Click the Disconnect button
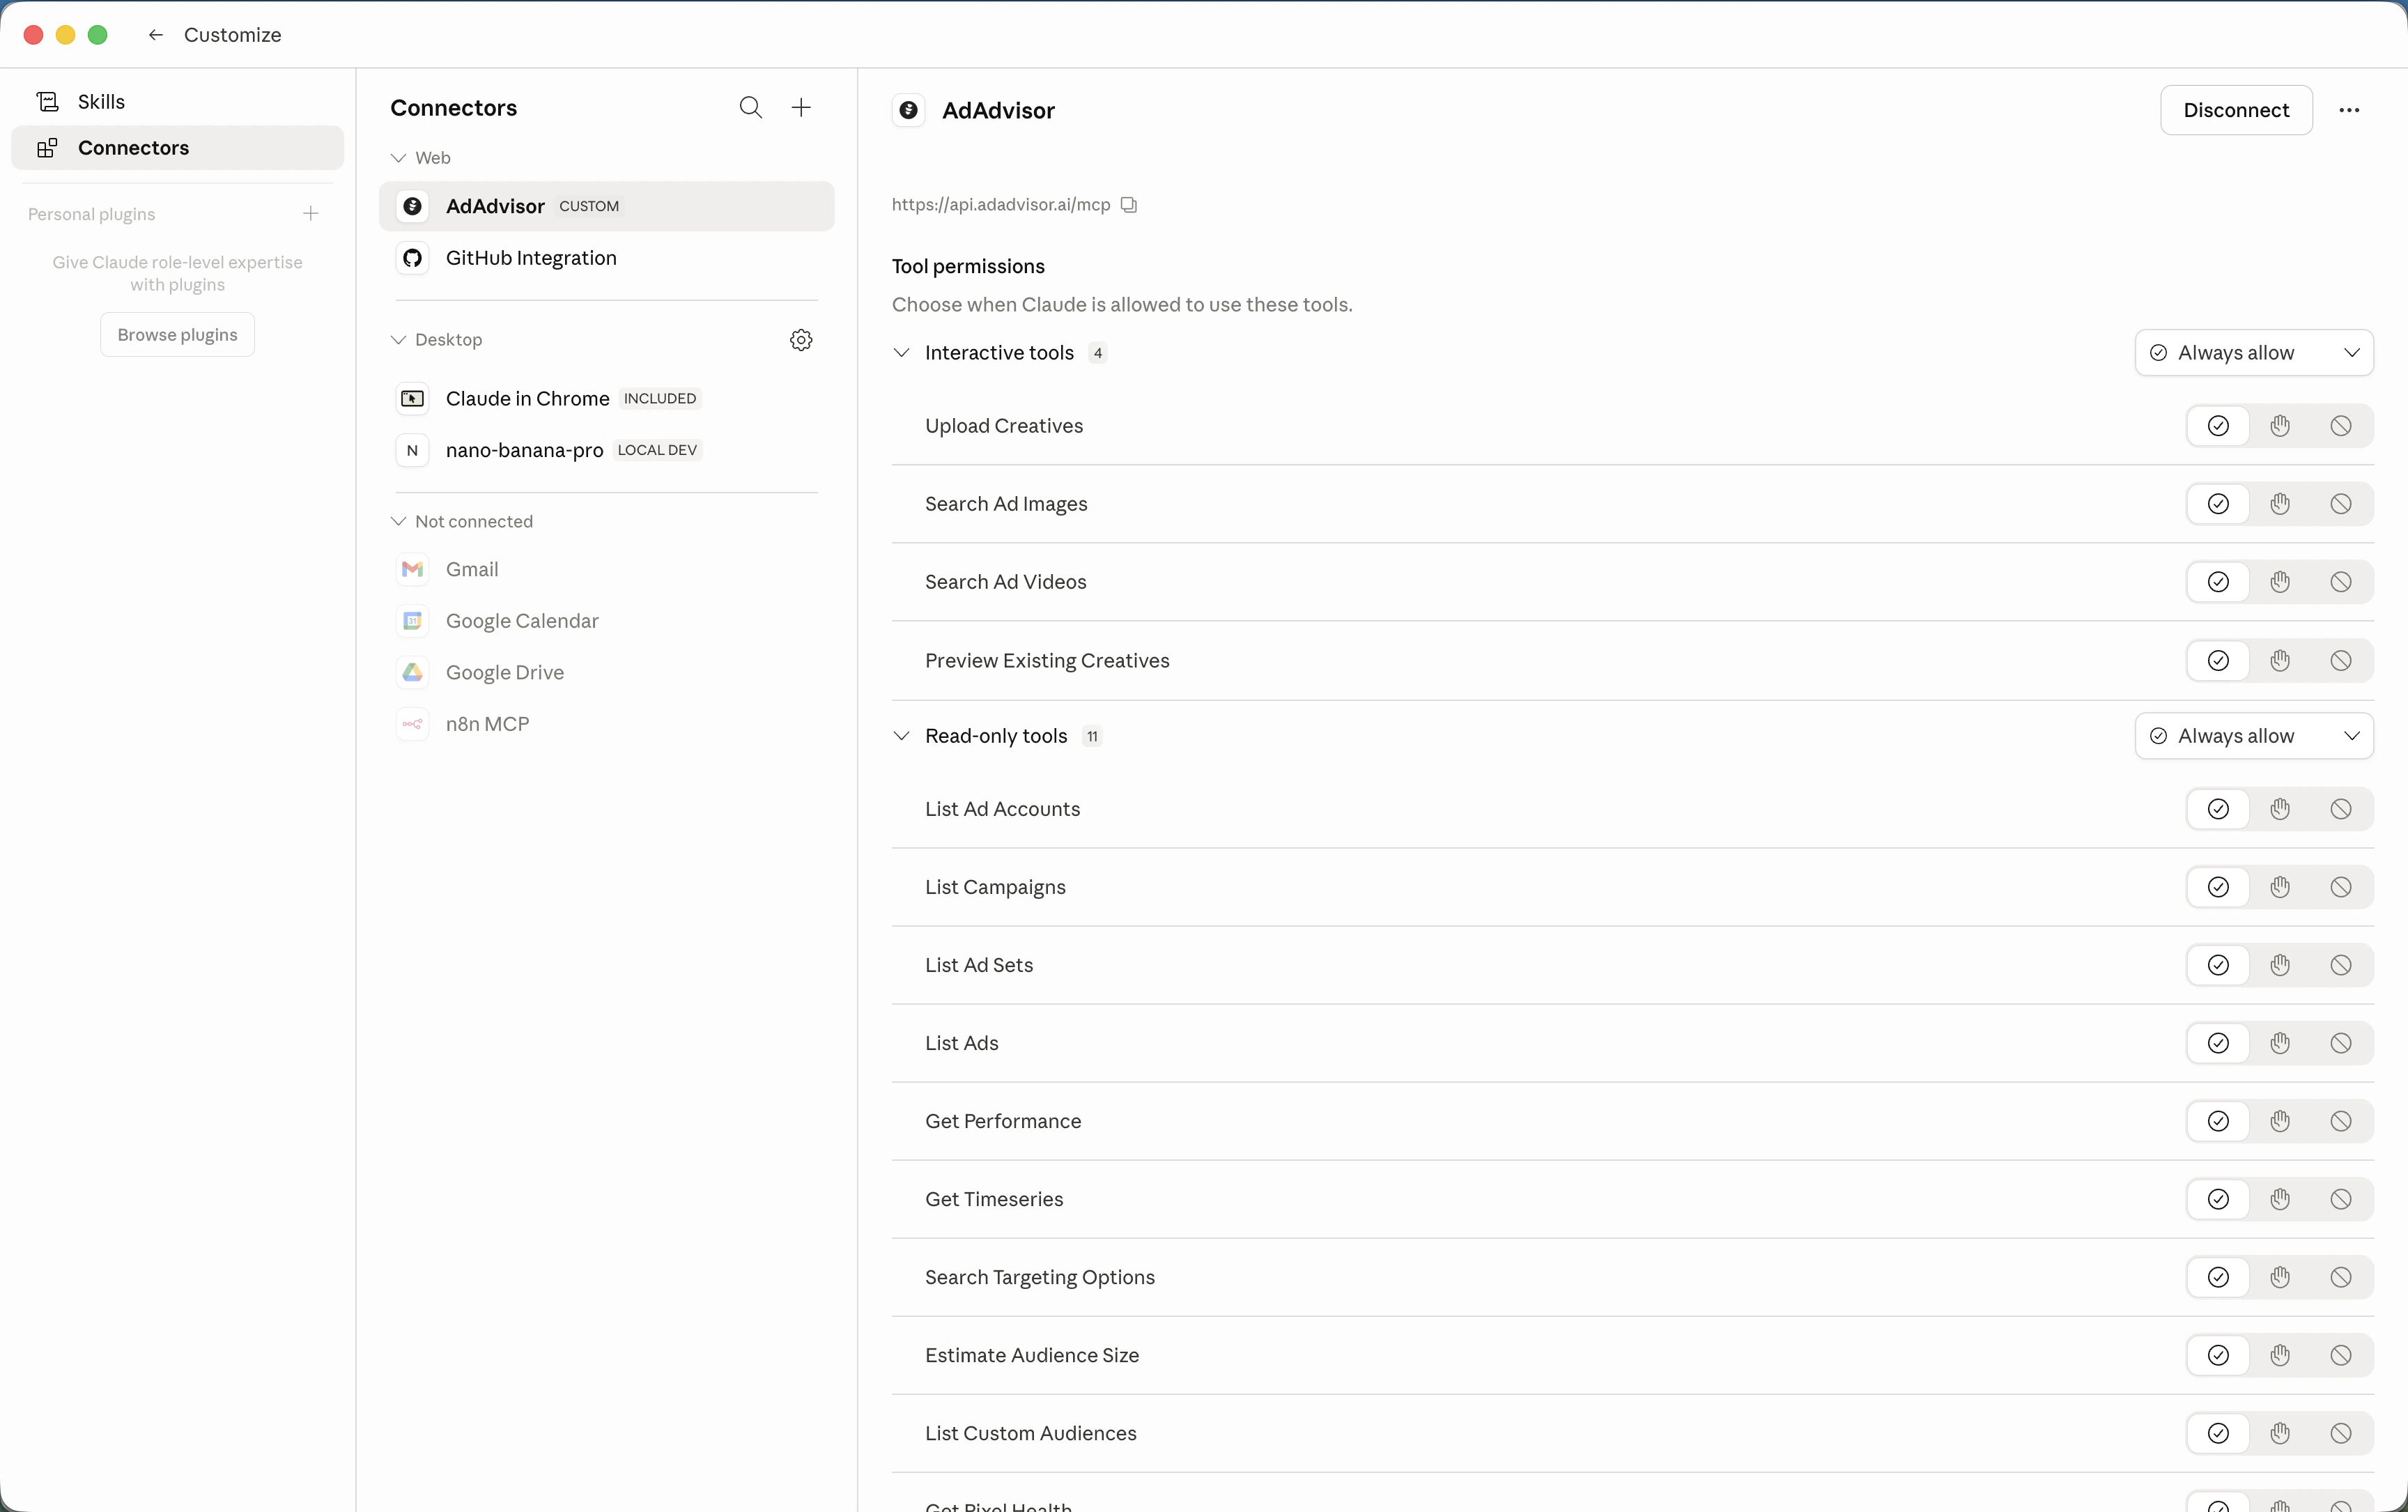Viewport: 2408px width, 1512px height. (x=2236, y=110)
